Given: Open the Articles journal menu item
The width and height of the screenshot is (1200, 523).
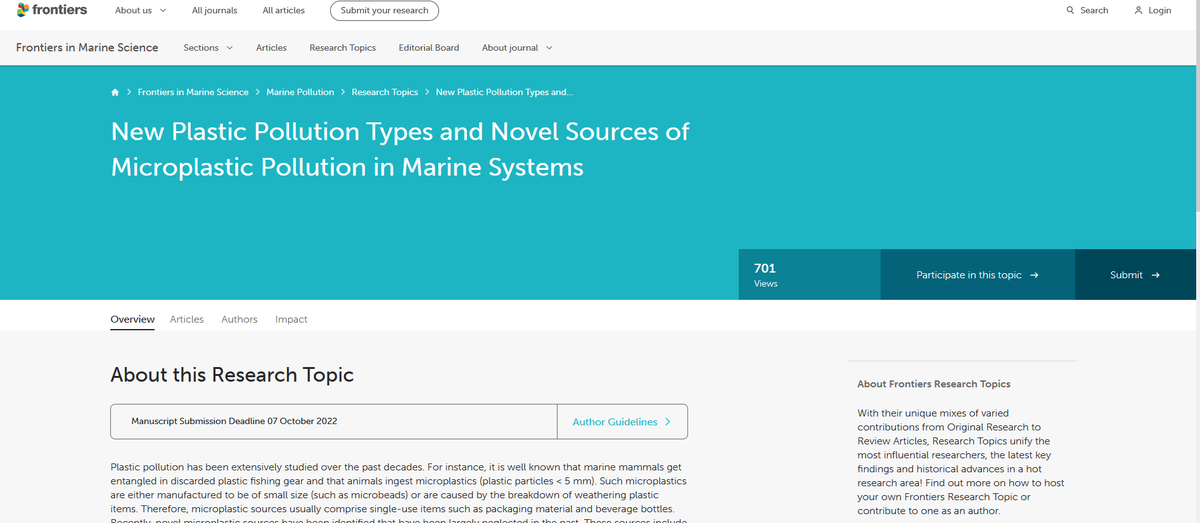Looking at the screenshot, I should pos(271,48).
